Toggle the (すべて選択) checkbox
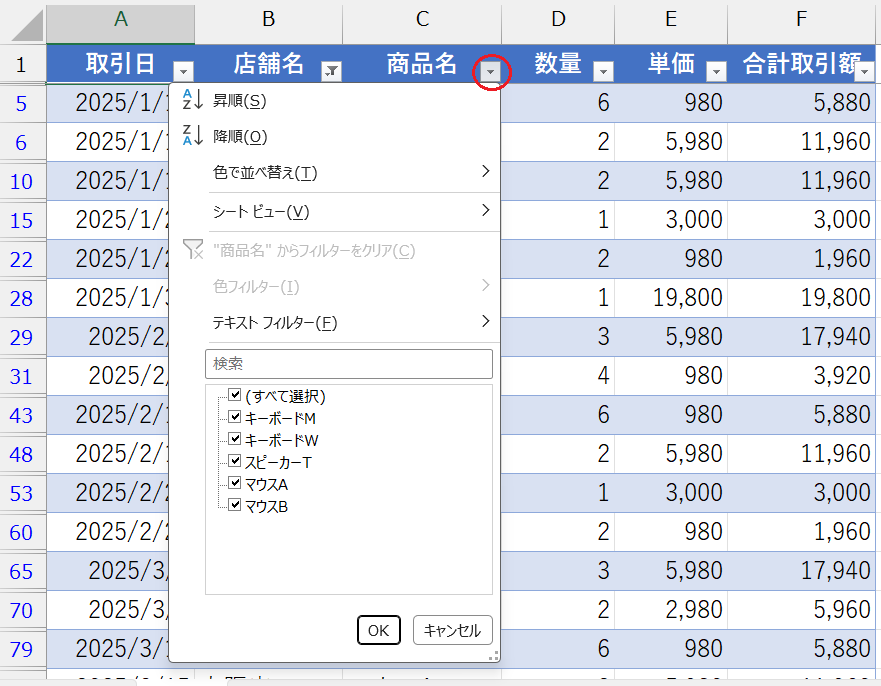The width and height of the screenshot is (881, 686). coord(235,396)
